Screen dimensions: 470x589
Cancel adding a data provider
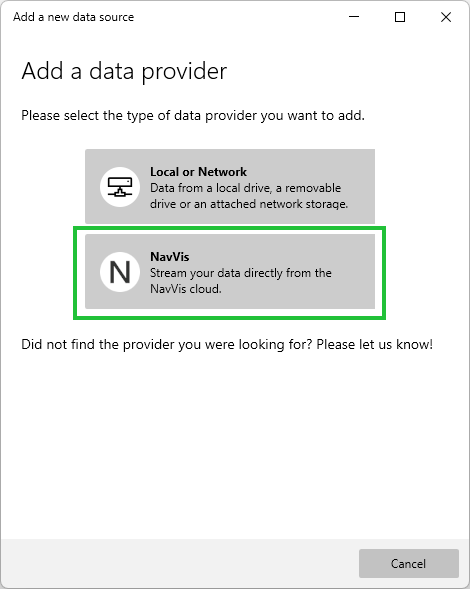click(x=409, y=563)
